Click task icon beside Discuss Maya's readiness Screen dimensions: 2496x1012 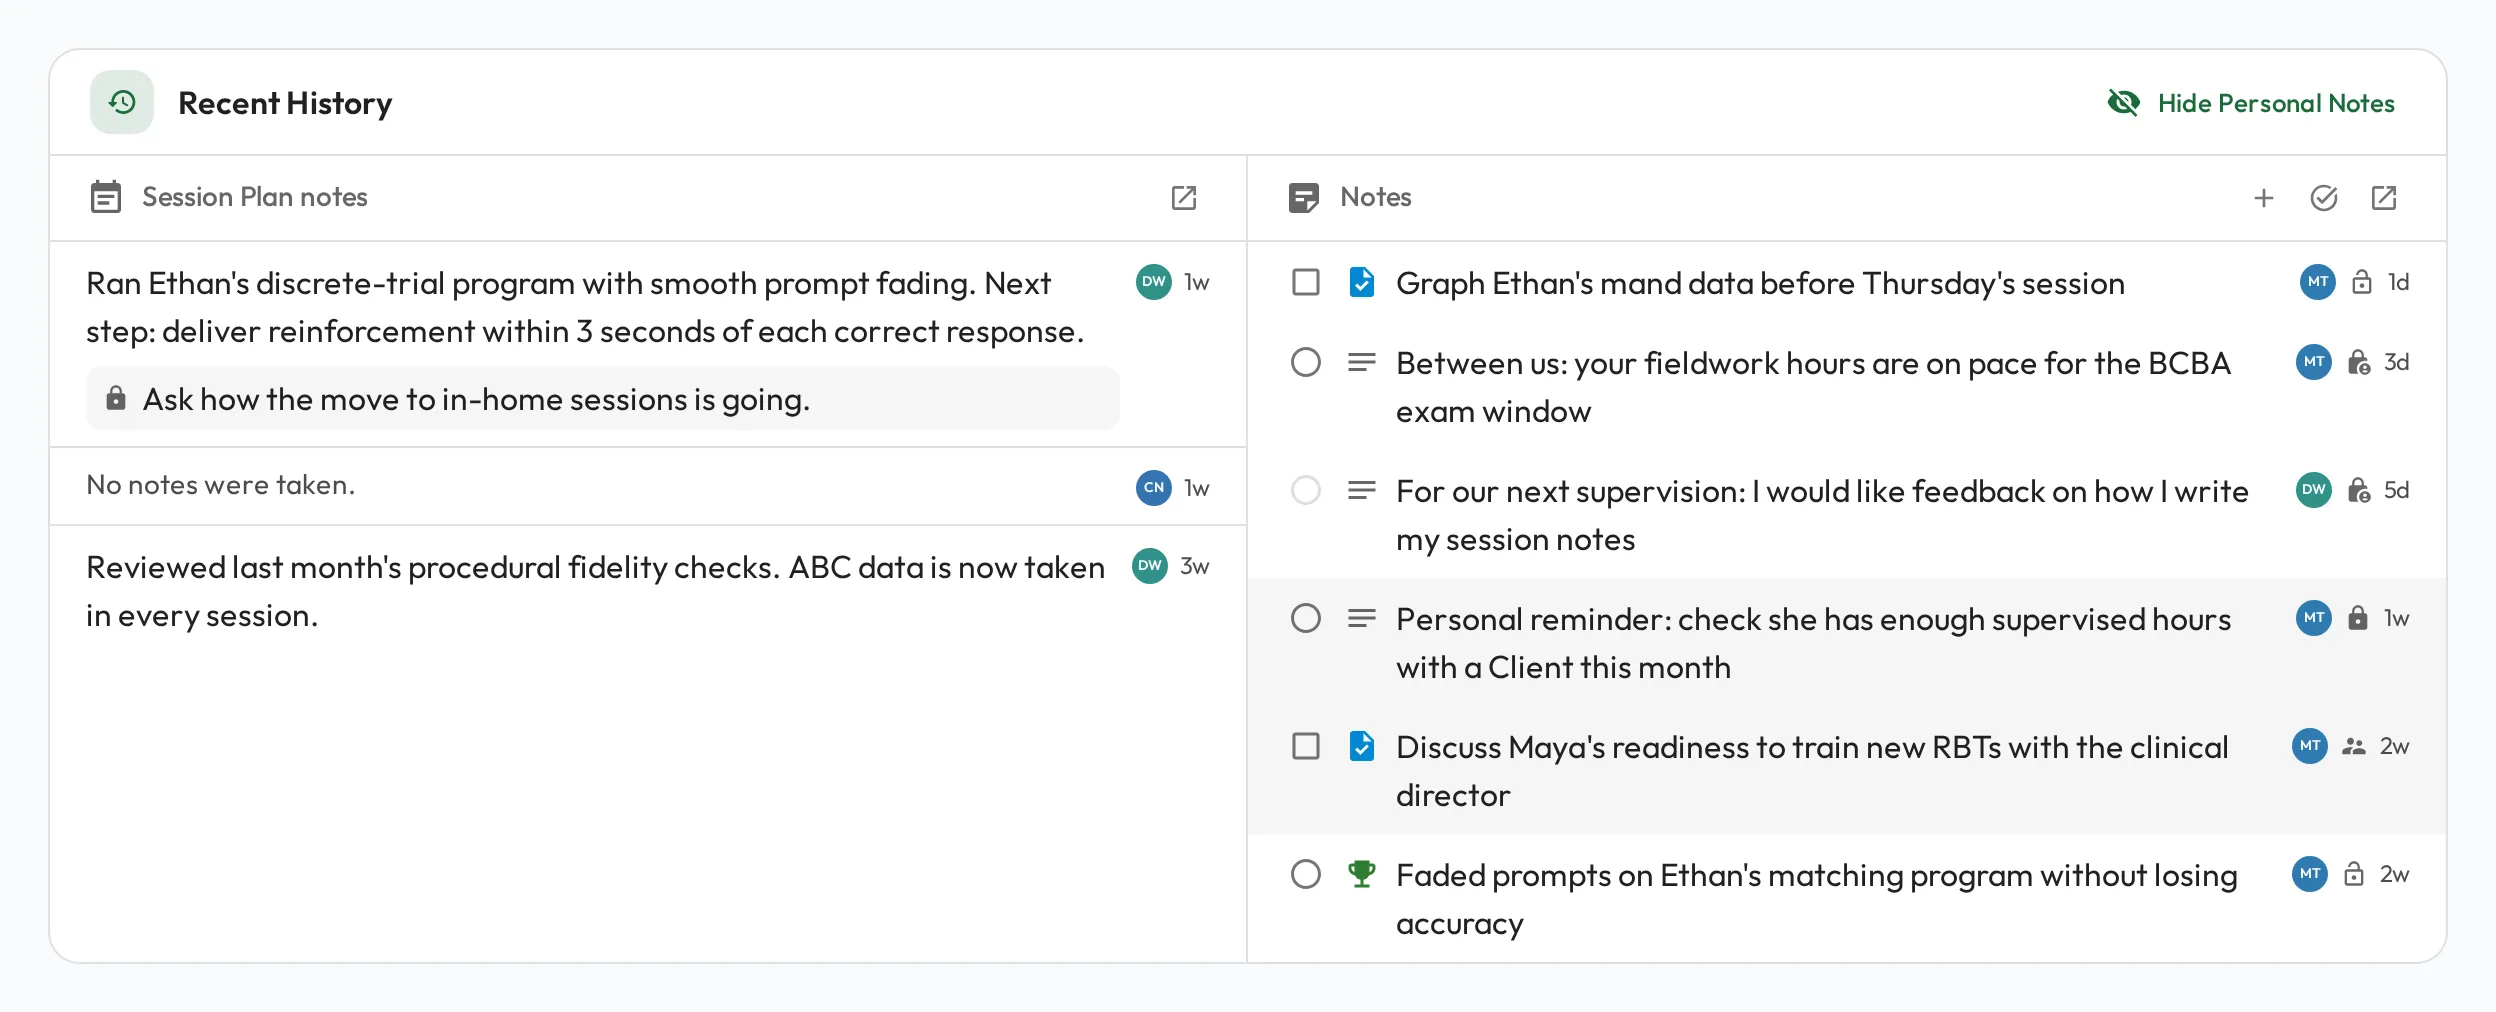[x=1362, y=746]
